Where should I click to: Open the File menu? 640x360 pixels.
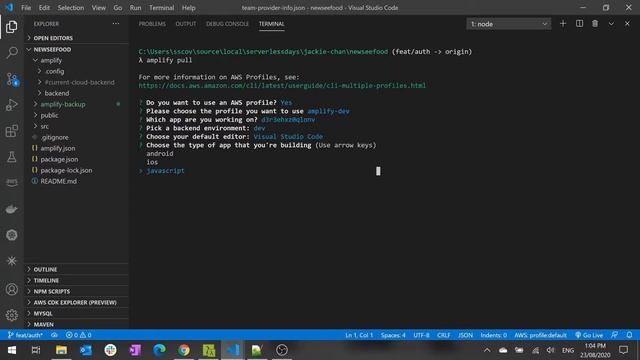[x=26, y=8]
